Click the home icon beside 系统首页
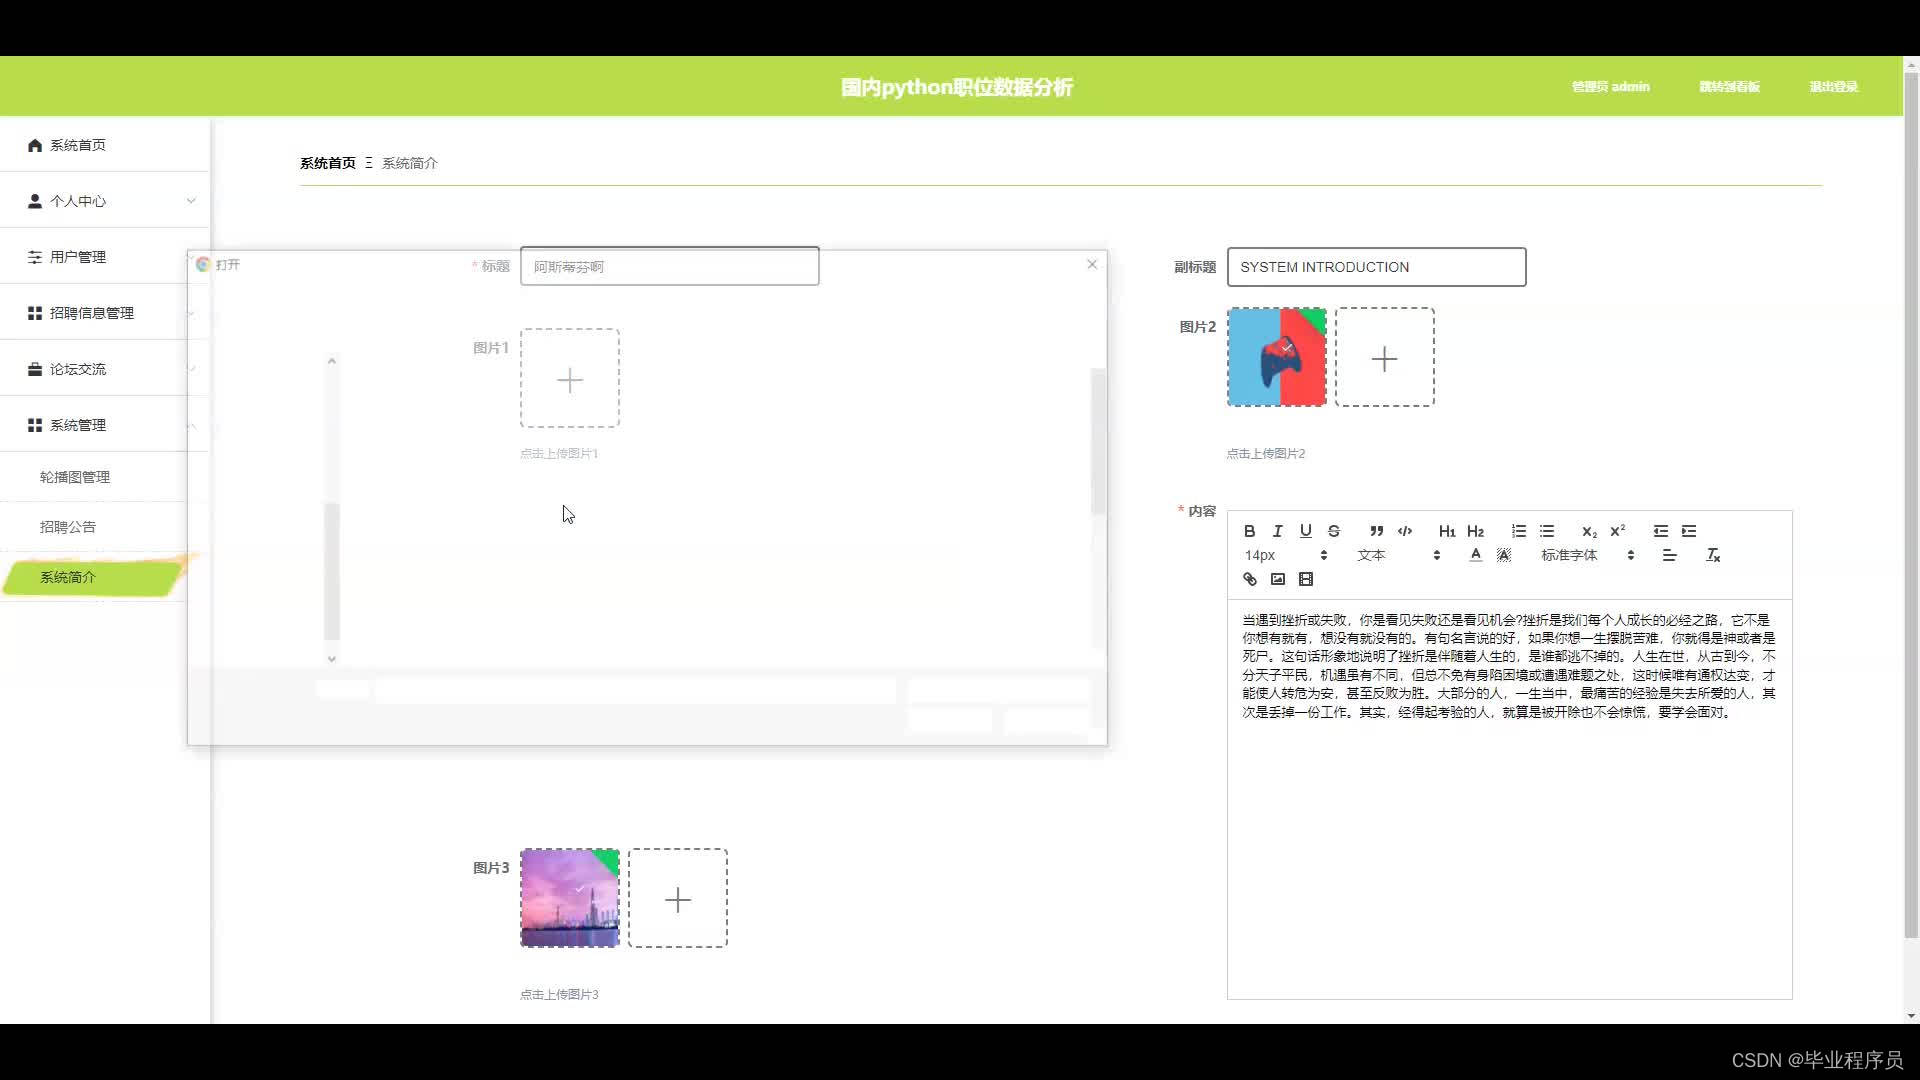The image size is (1920, 1080). click(35, 145)
